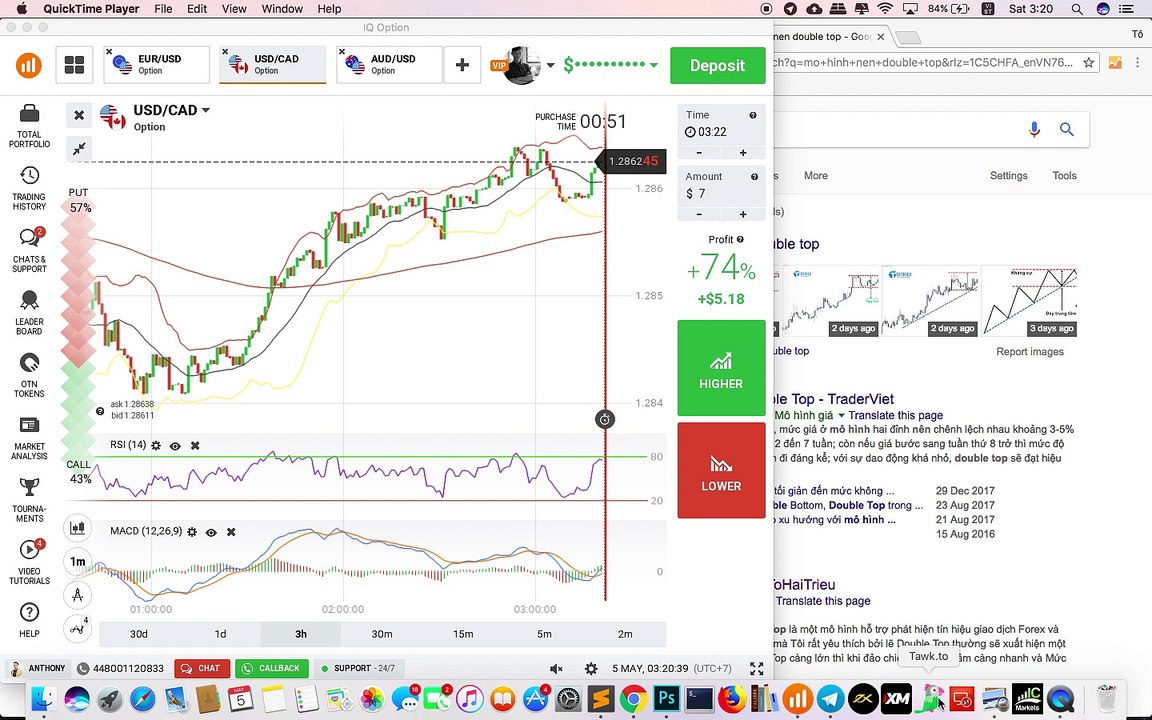Viewport: 1152px width, 720px height.
Task: Click the expiration stopwatch marker on chart
Action: point(605,419)
